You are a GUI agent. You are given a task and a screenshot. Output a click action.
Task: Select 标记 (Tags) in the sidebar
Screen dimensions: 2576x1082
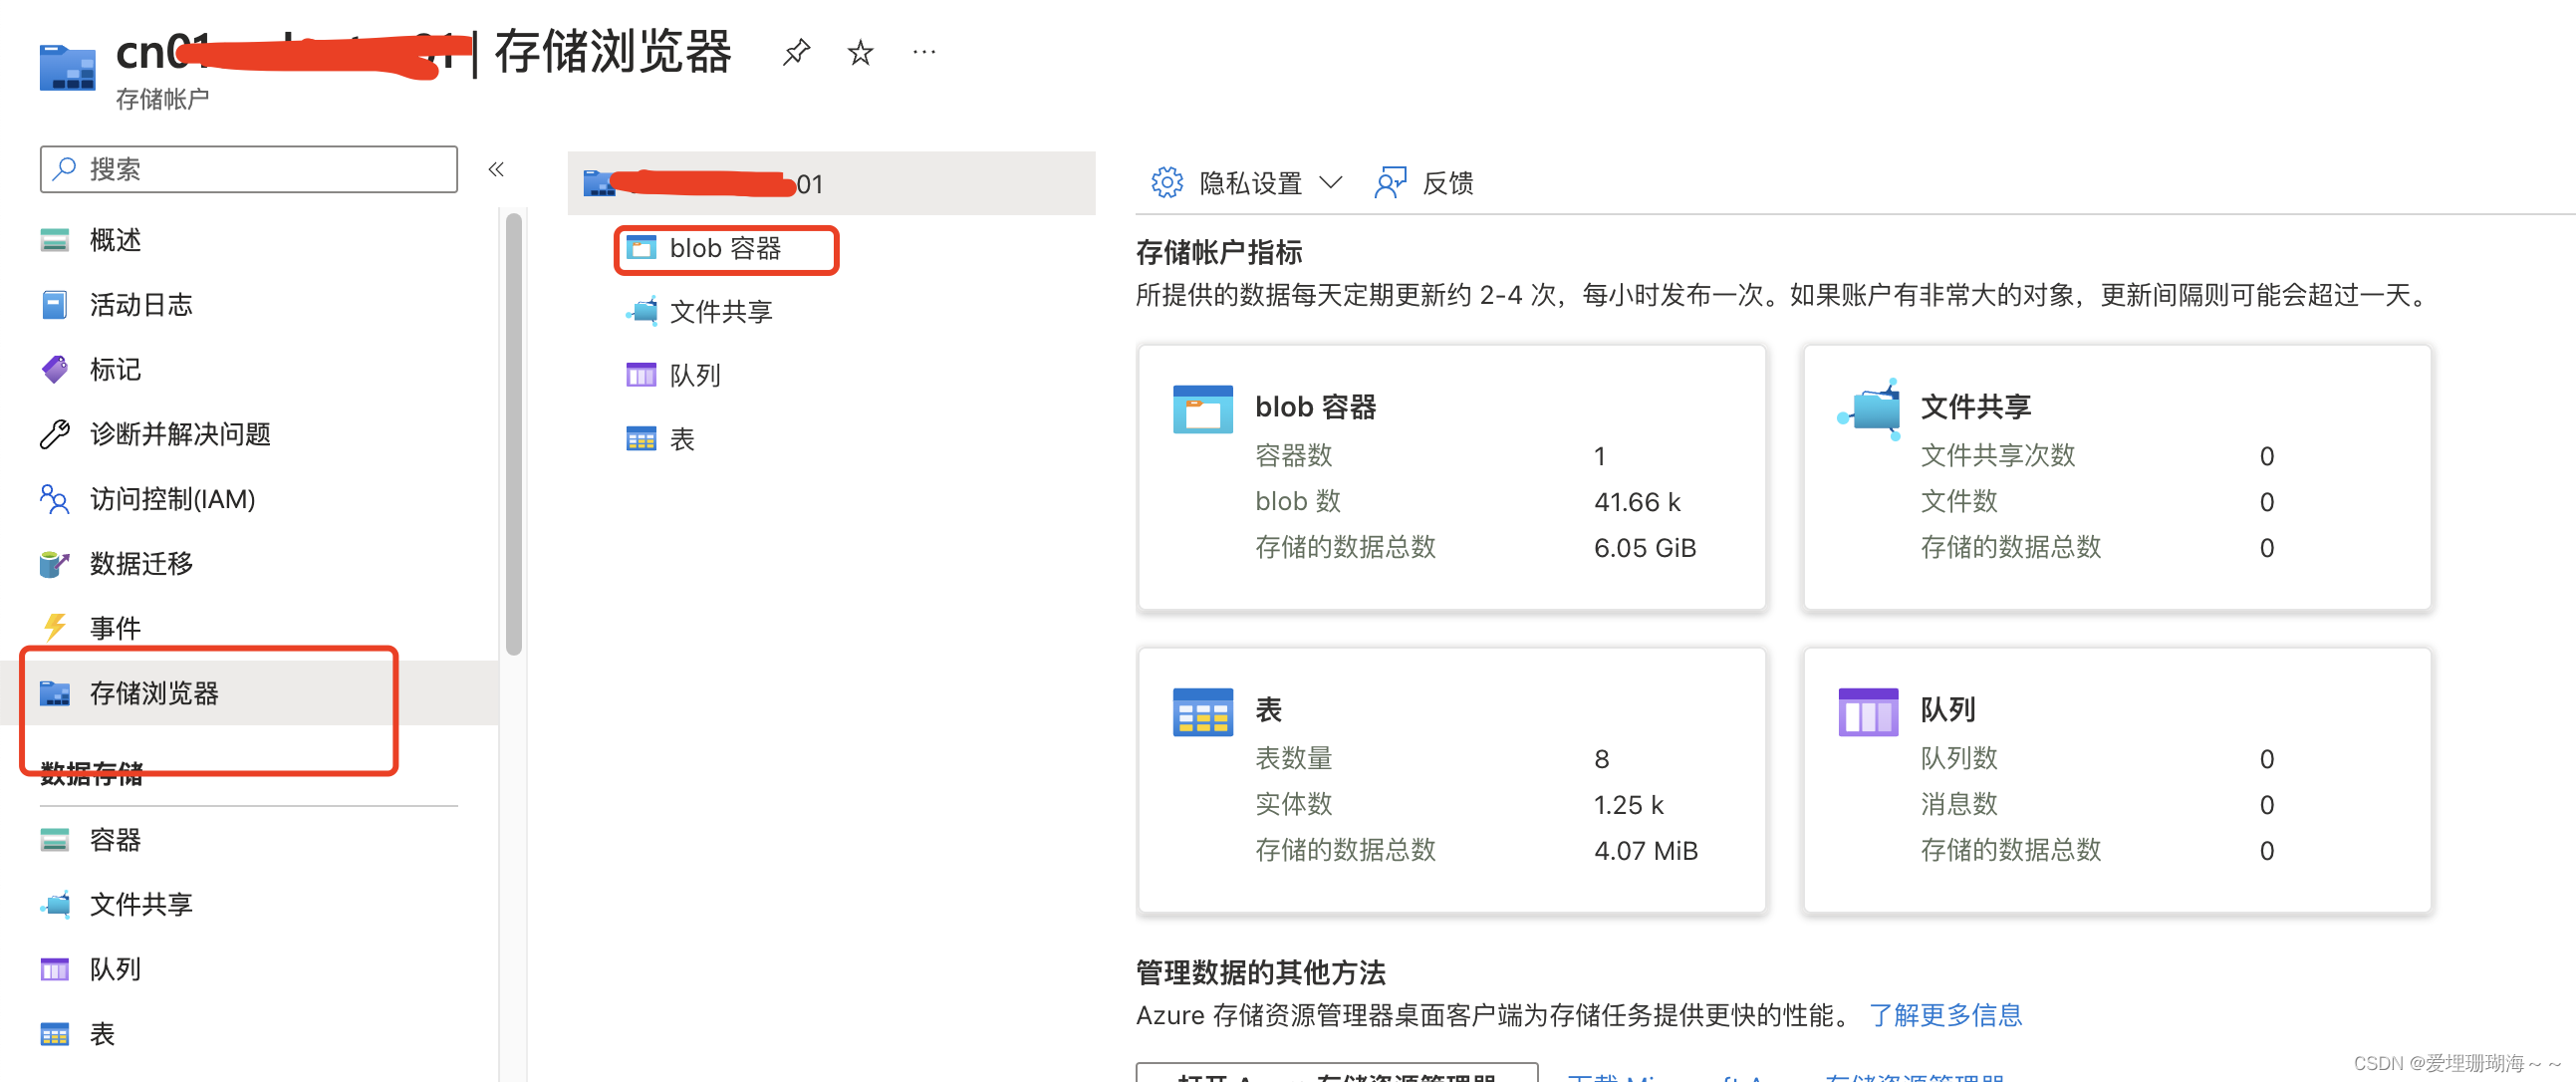pyautogui.click(x=114, y=369)
